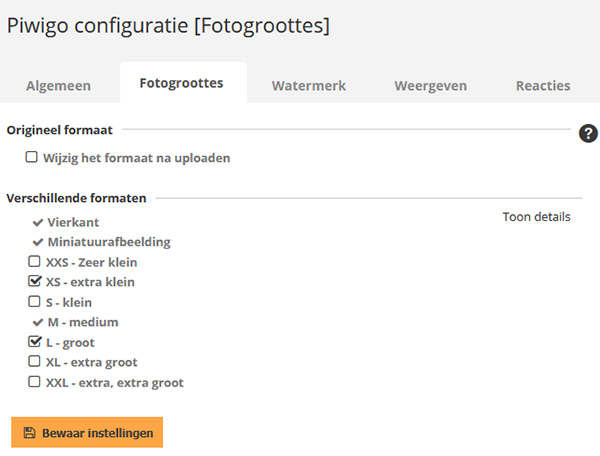Click the checkmark icon beside Vierkant

[x=38, y=223]
